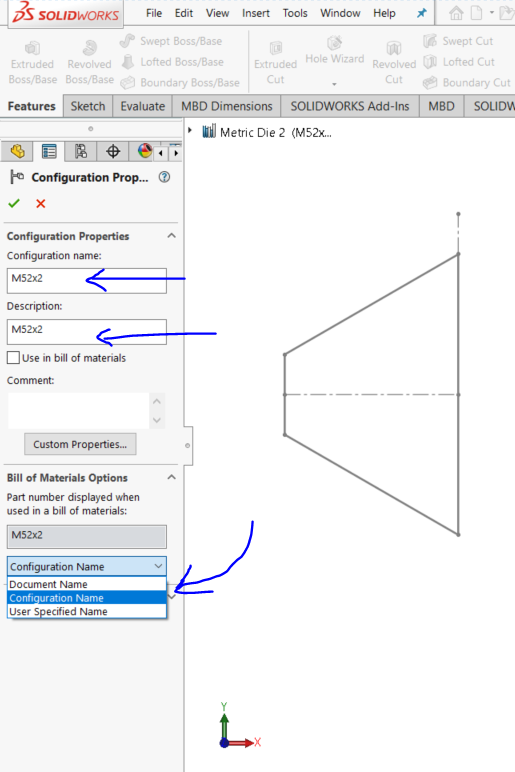Click the Description field
This screenshot has width=515, height=772.
[87, 332]
